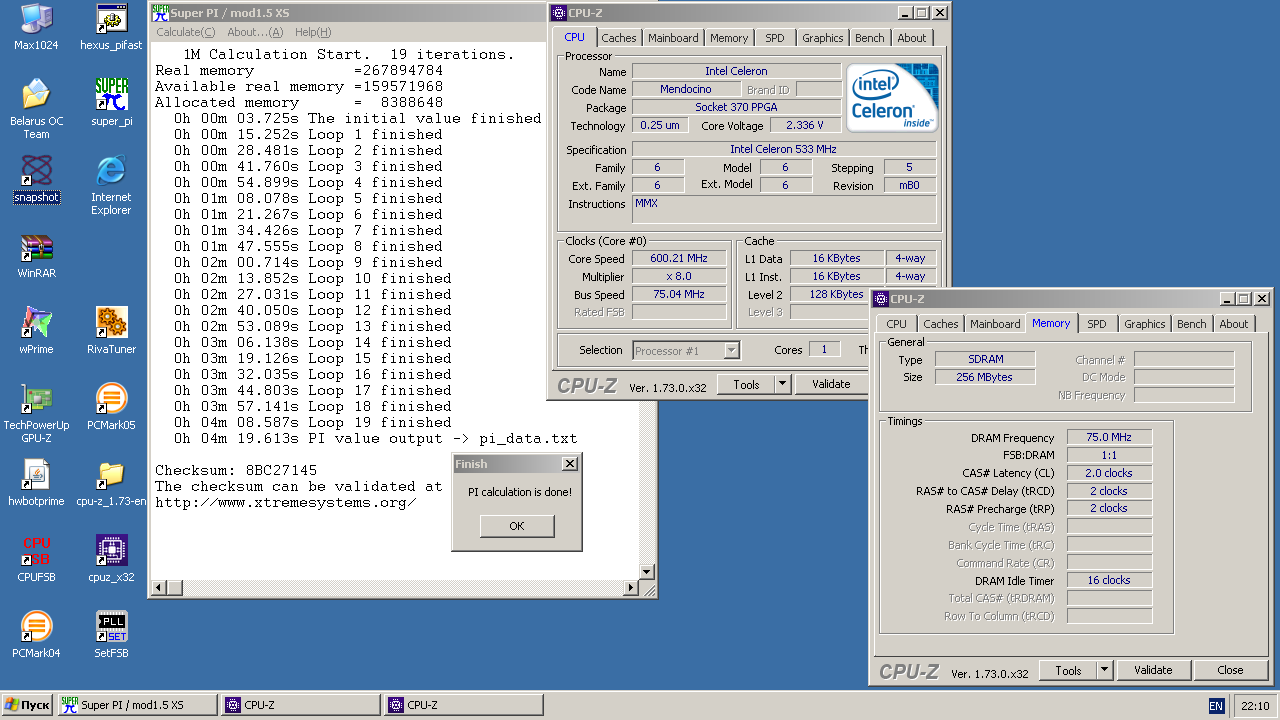Launch cpuz_x32 desktop shortcut
The image size is (1280, 720).
point(111,559)
